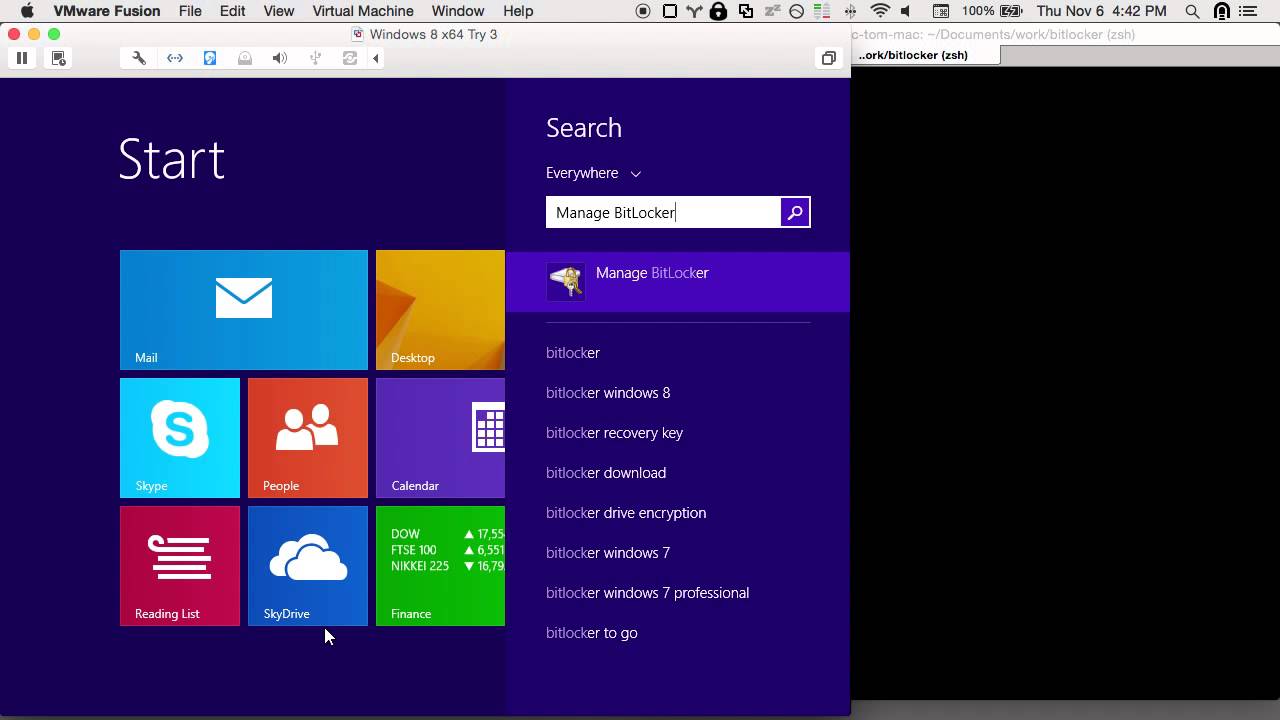Open the People tile
Screen dimensions: 1280x720
pos(308,438)
